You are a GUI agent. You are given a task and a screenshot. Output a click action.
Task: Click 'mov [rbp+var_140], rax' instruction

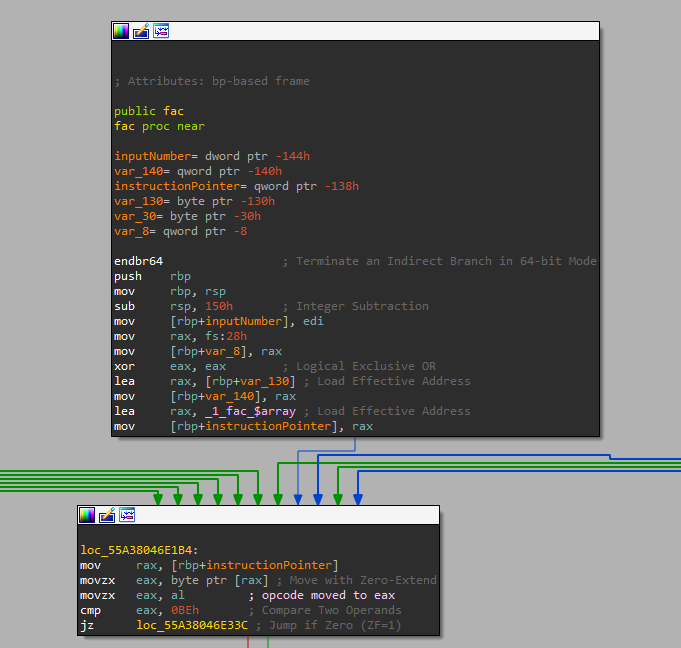click(x=205, y=397)
